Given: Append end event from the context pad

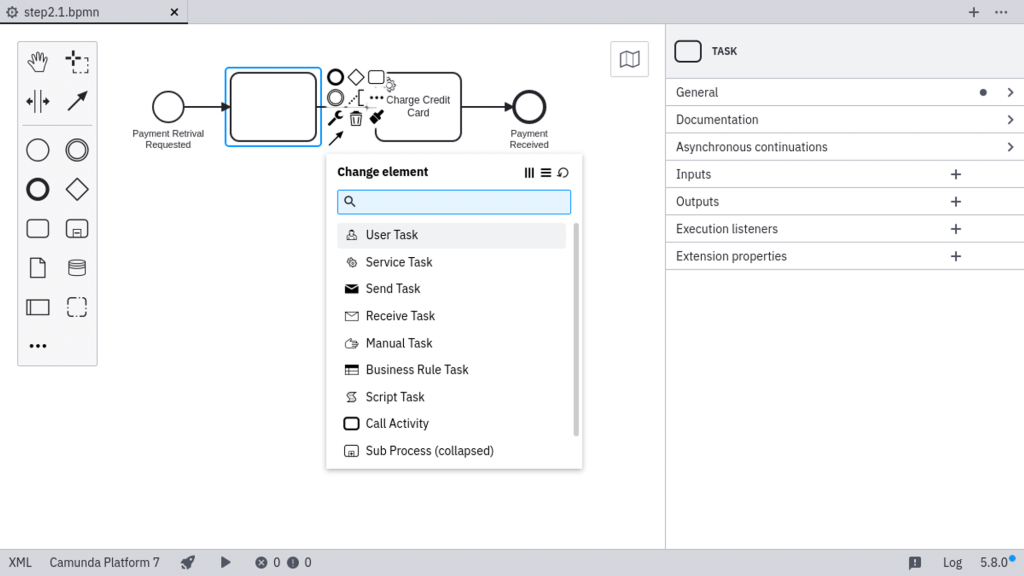Looking at the screenshot, I should [x=335, y=77].
